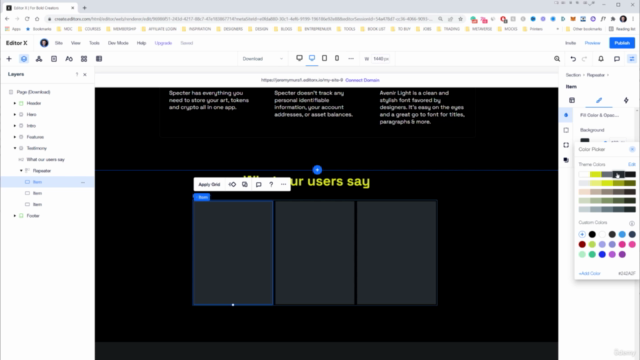
Task: Open the Download page dropdown
Action: coord(262,59)
